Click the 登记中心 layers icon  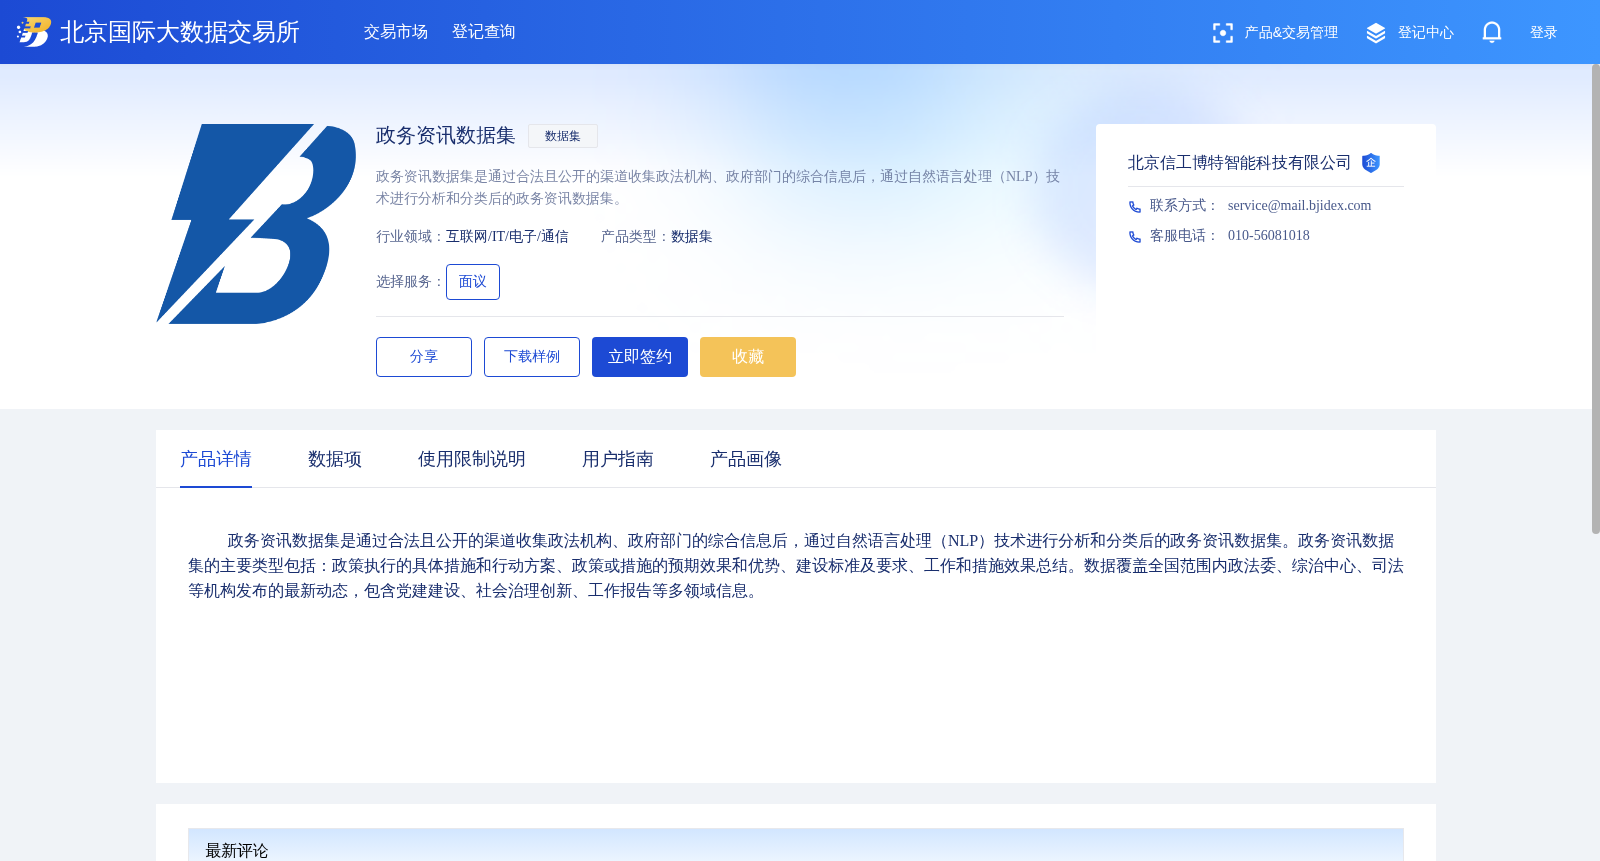point(1376,33)
